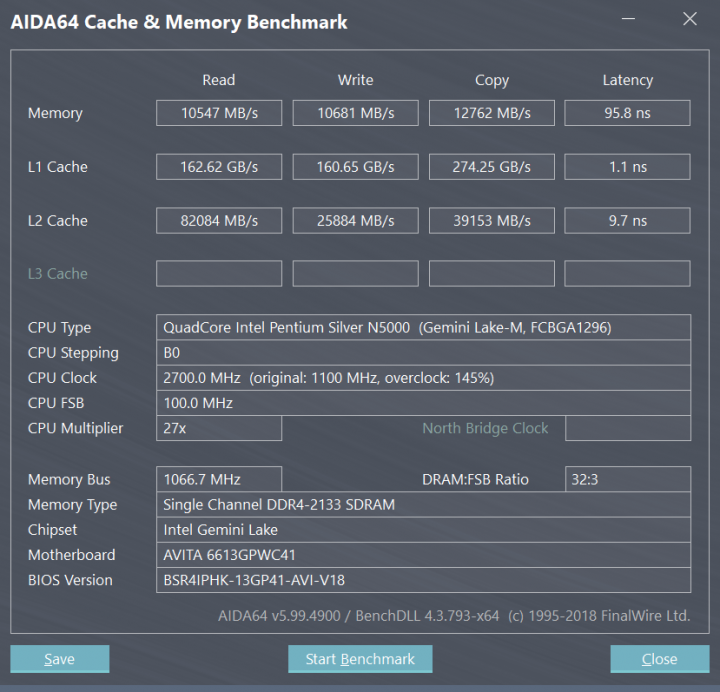Click the Write column header
Viewport: 720px width, 692px height.
pos(355,80)
